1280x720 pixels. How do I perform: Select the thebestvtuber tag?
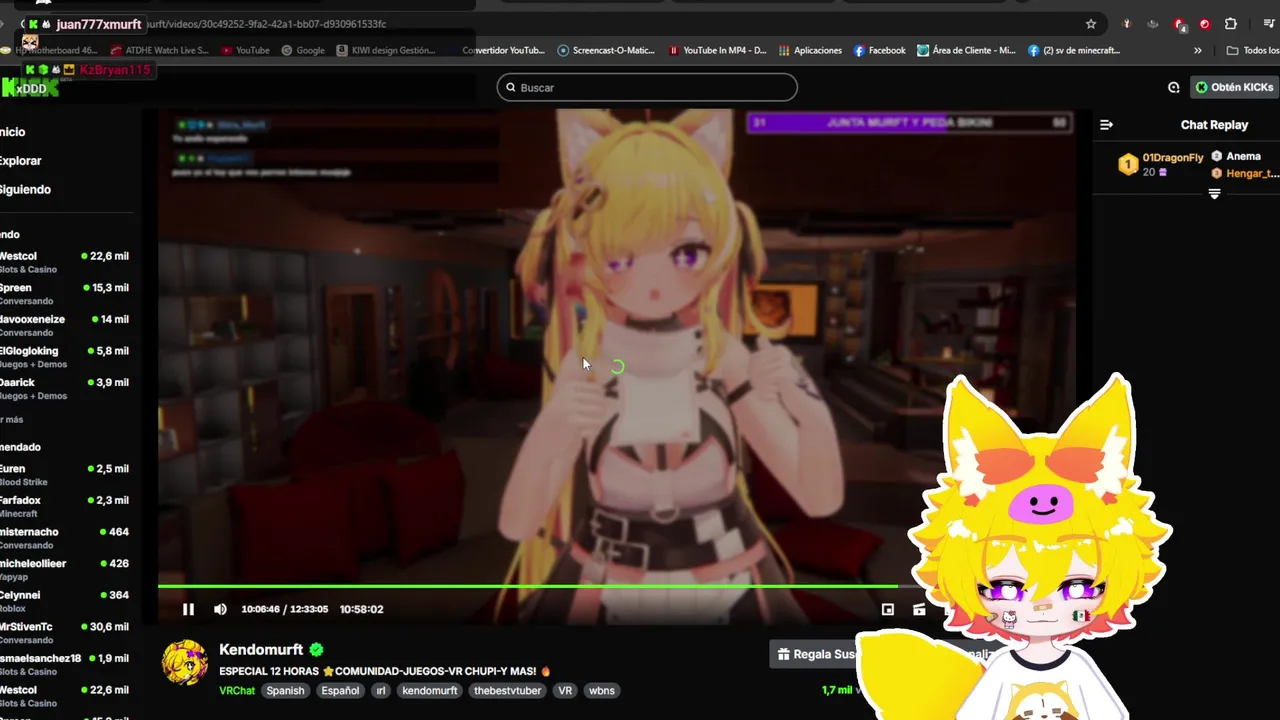[x=508, y=691]
